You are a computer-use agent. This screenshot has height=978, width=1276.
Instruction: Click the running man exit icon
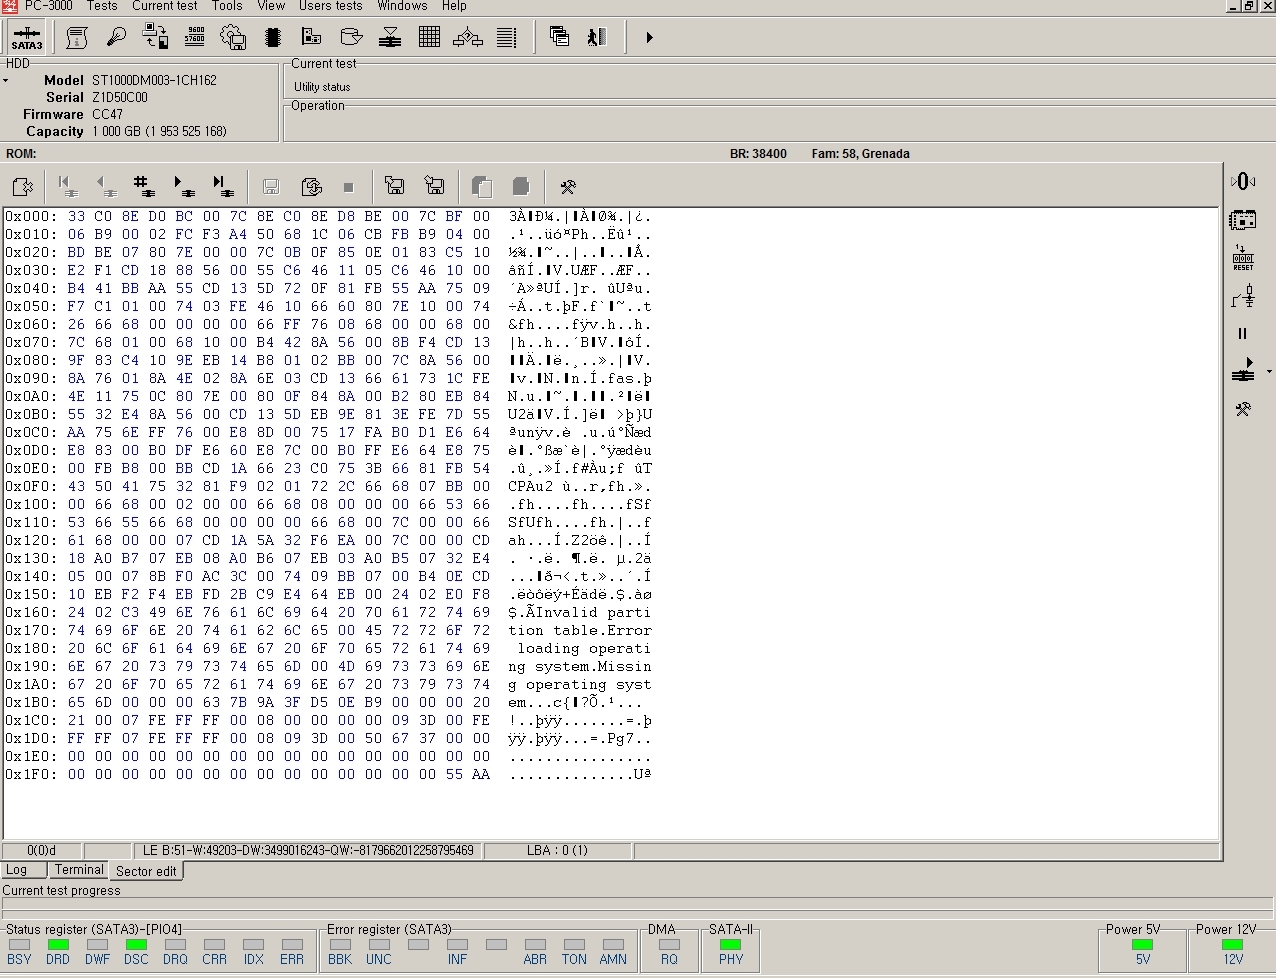[598, 38]
